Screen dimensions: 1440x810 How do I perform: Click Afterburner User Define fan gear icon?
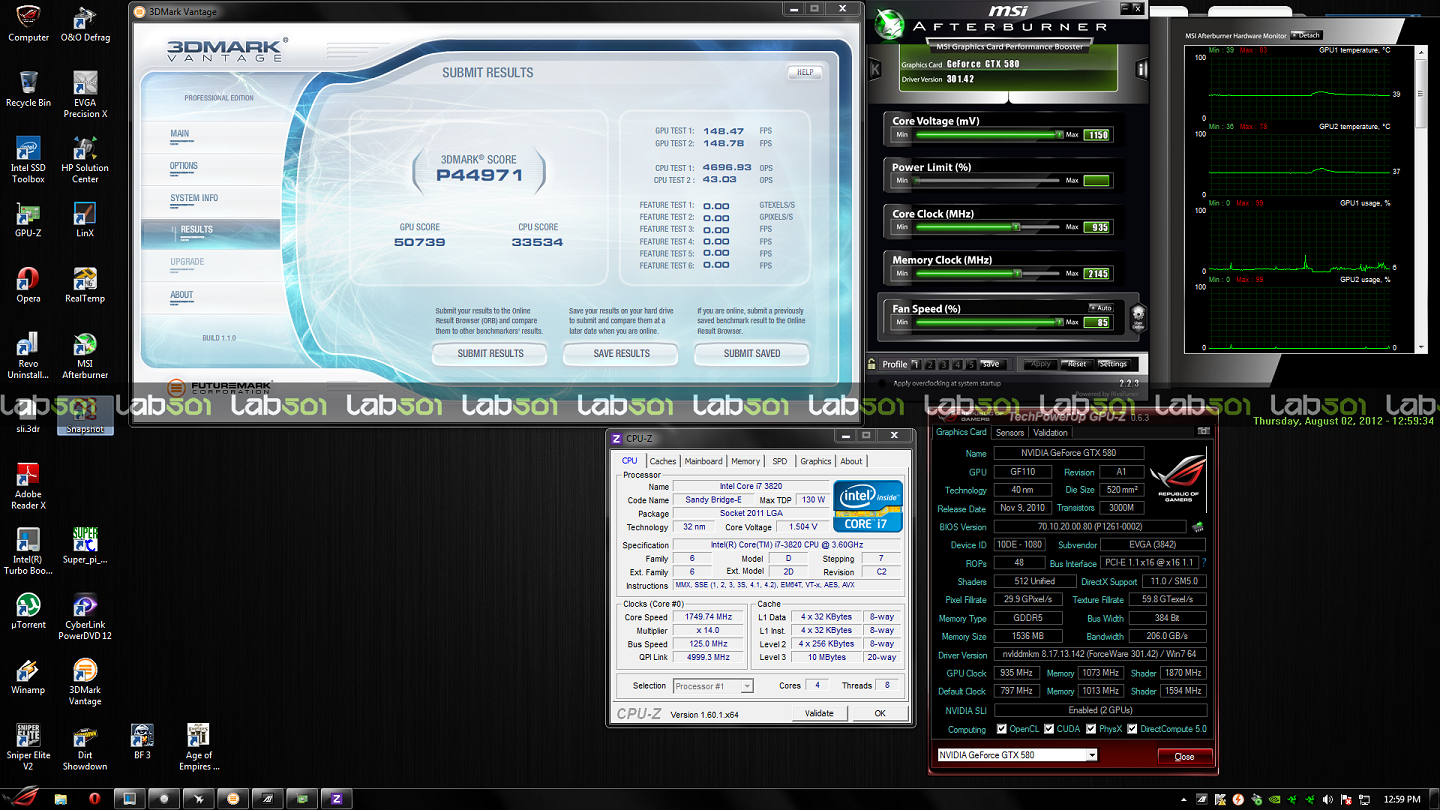click(1138, 318)
